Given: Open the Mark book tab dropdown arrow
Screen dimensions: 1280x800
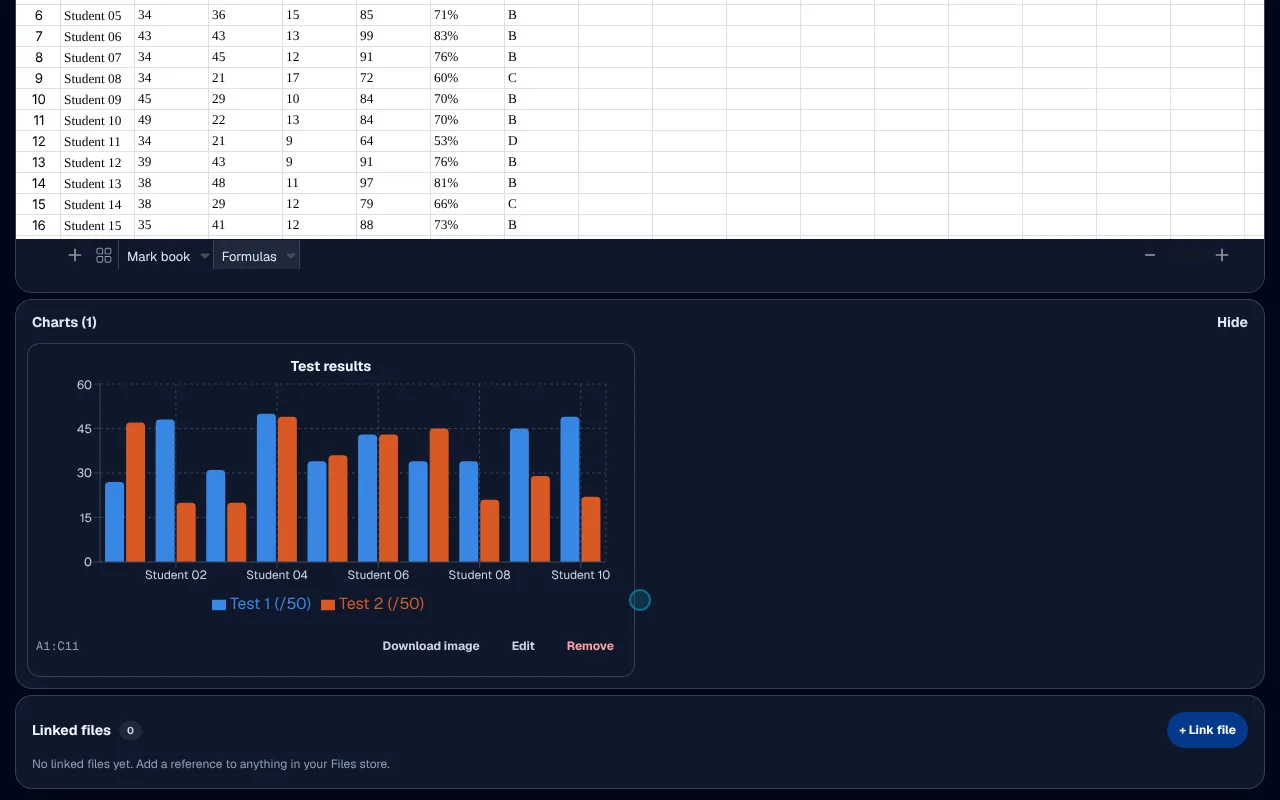Looking at the screenshot, I should point(204,256).
